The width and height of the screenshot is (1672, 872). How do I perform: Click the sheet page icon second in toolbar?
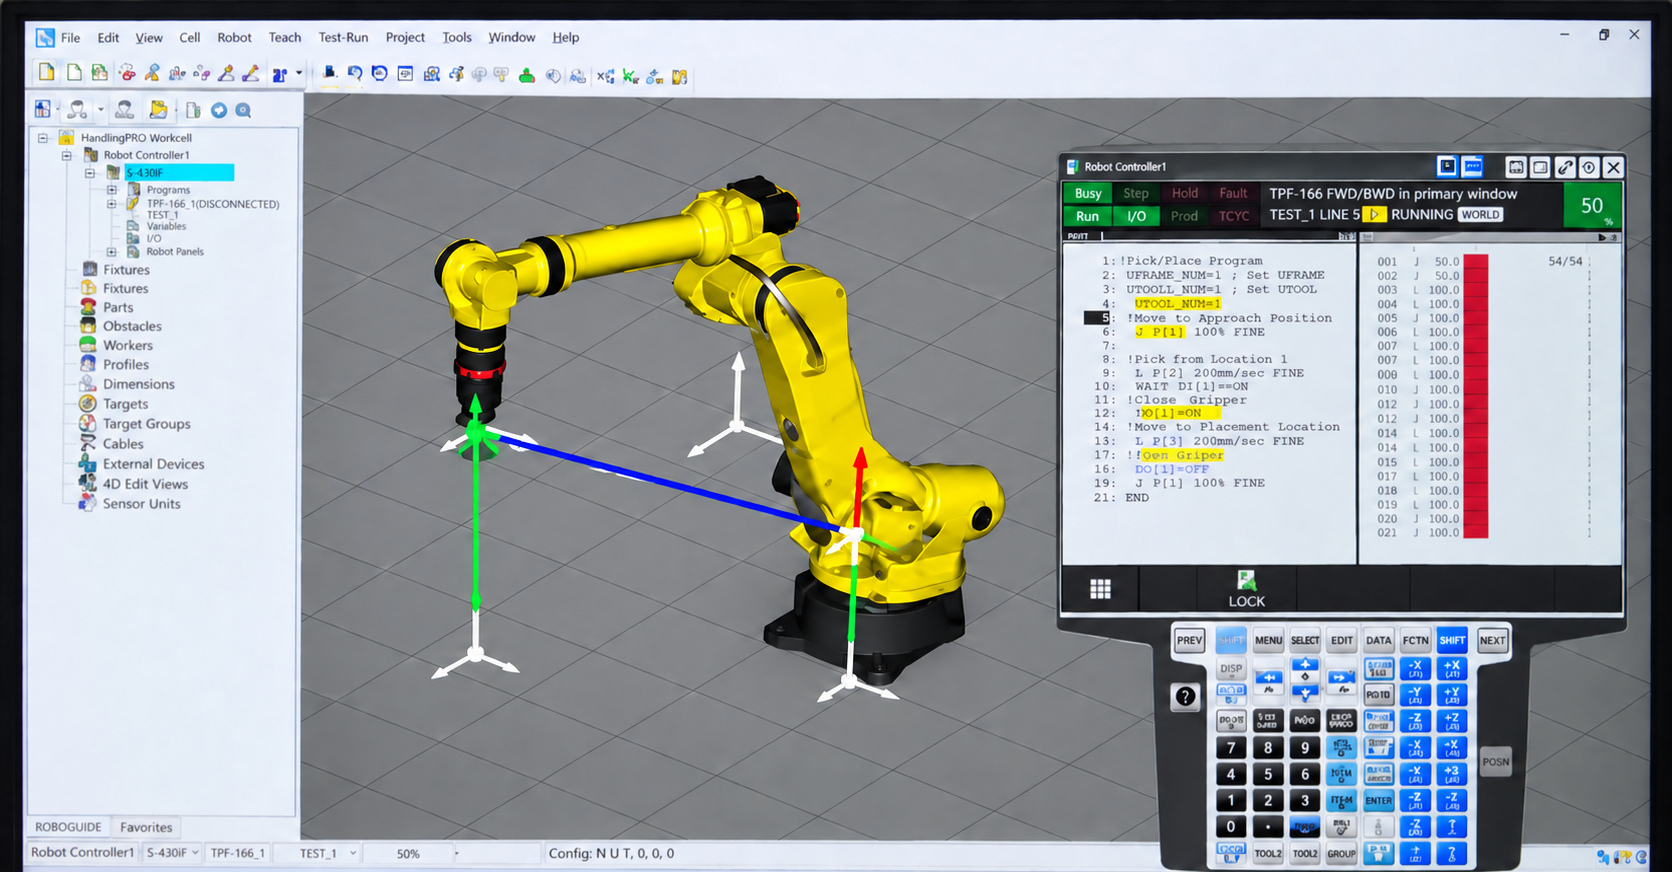click(73, 73)
